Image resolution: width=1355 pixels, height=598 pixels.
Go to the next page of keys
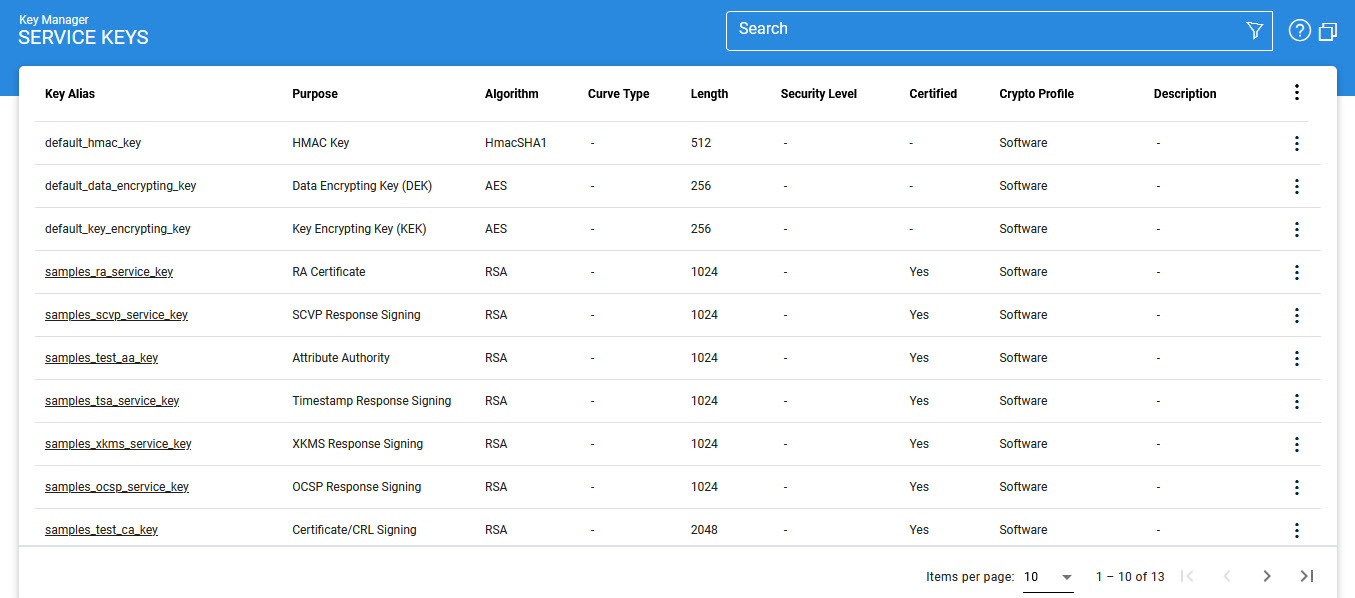coord(1266,576)
